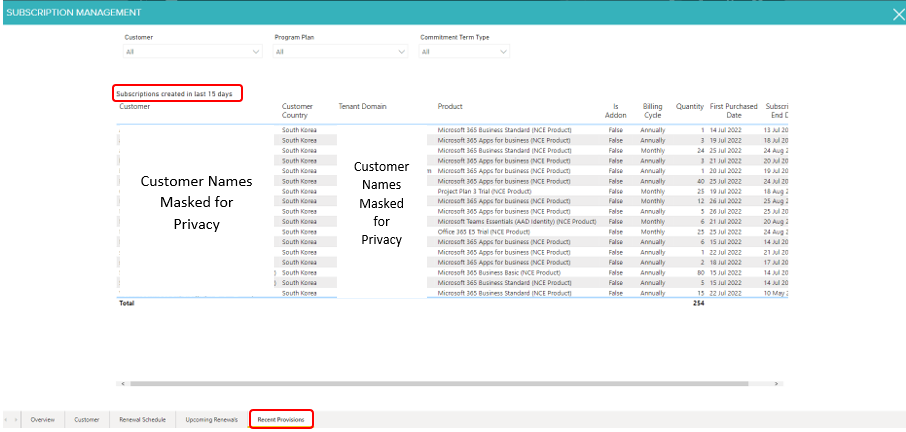Click the quantity value 12
This screenshot has height=432, width=906.
[x=700, y=202]
